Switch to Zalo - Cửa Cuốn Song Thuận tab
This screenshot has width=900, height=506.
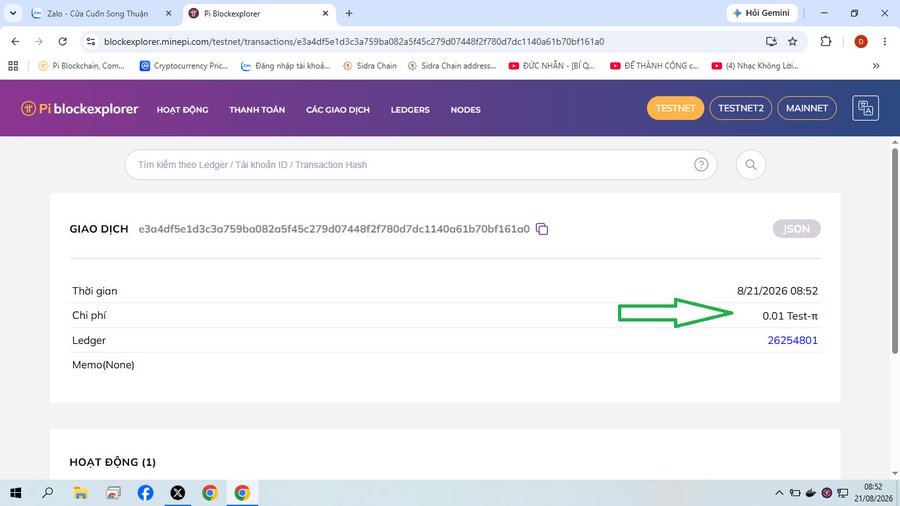coord(98,13)
